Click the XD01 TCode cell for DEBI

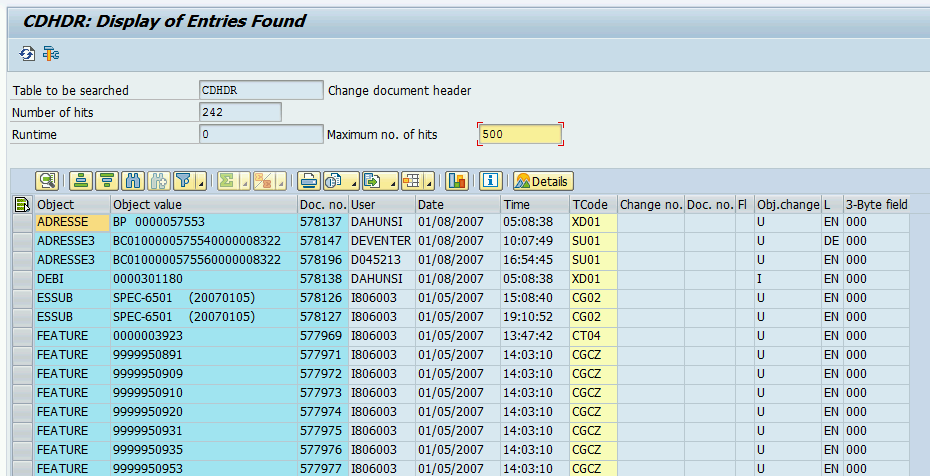tap(592, 279)
